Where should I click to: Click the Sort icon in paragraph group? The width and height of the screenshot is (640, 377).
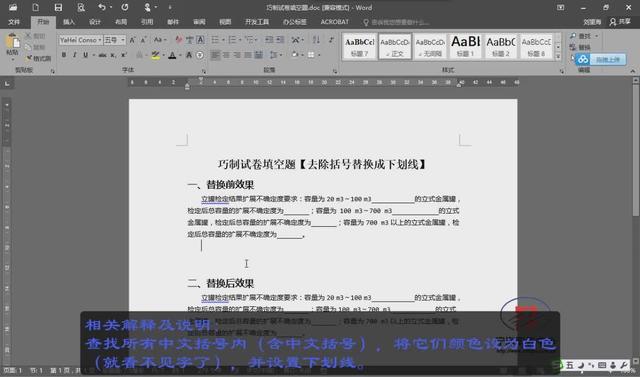pyautogui.click(x=316, y=40)
